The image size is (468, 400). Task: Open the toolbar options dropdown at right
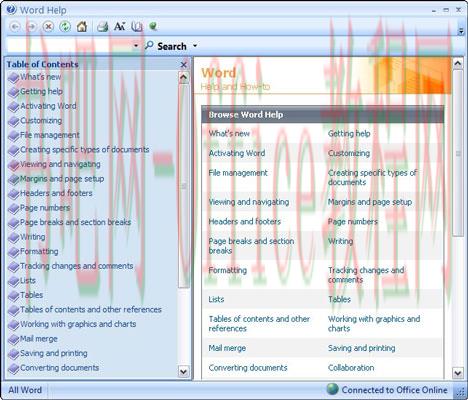[x=461, y=31]
